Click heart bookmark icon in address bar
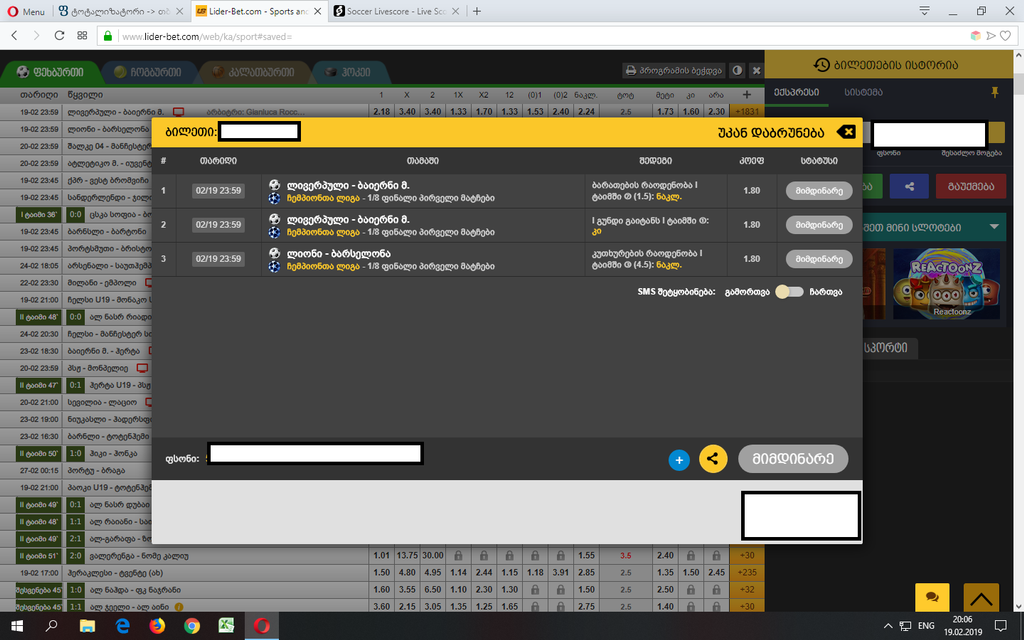Image resolution: width=1024 pixels, height=640 pixels. tap(1006, 36)
